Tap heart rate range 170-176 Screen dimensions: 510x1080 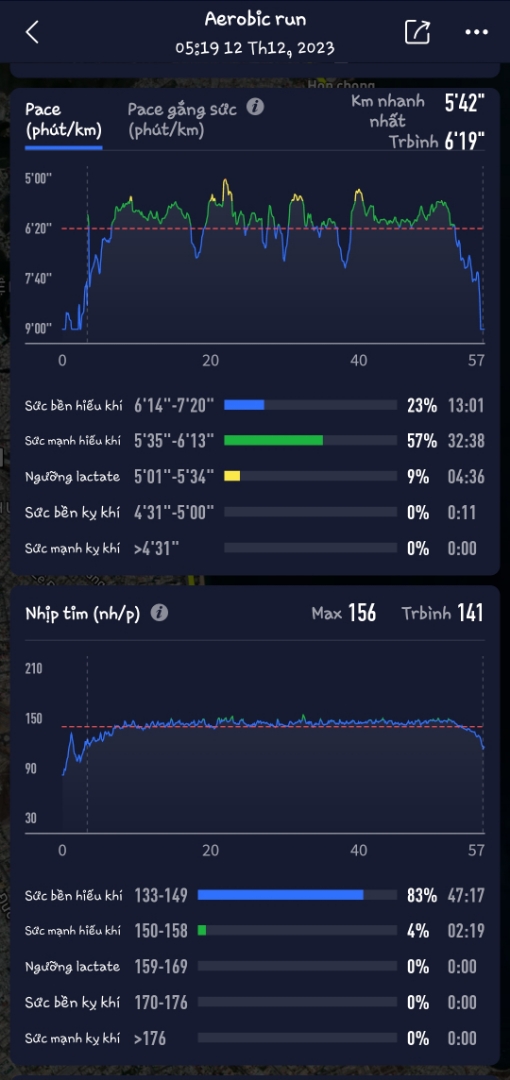click(161, 1002)
